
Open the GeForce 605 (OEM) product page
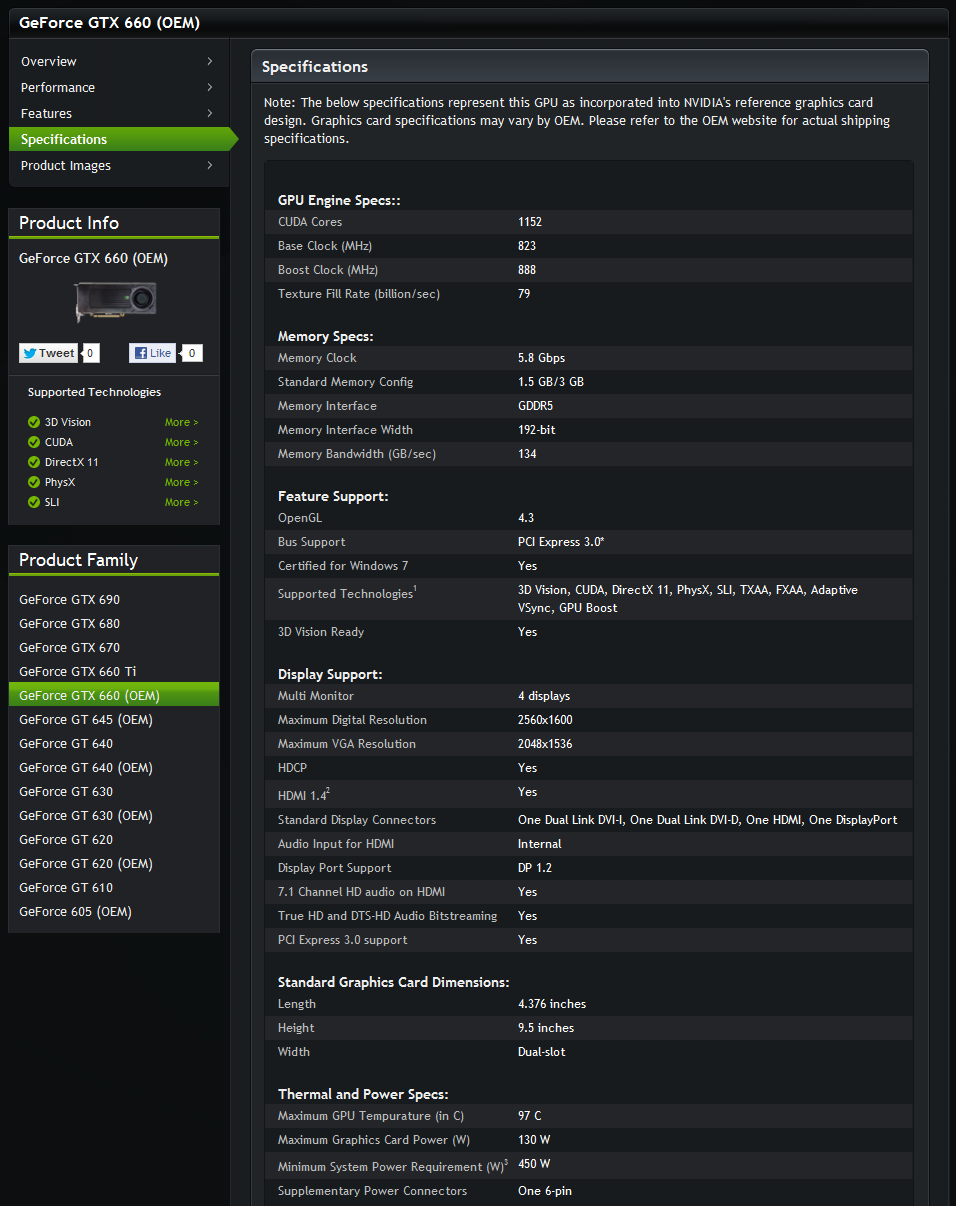point(75,912)
